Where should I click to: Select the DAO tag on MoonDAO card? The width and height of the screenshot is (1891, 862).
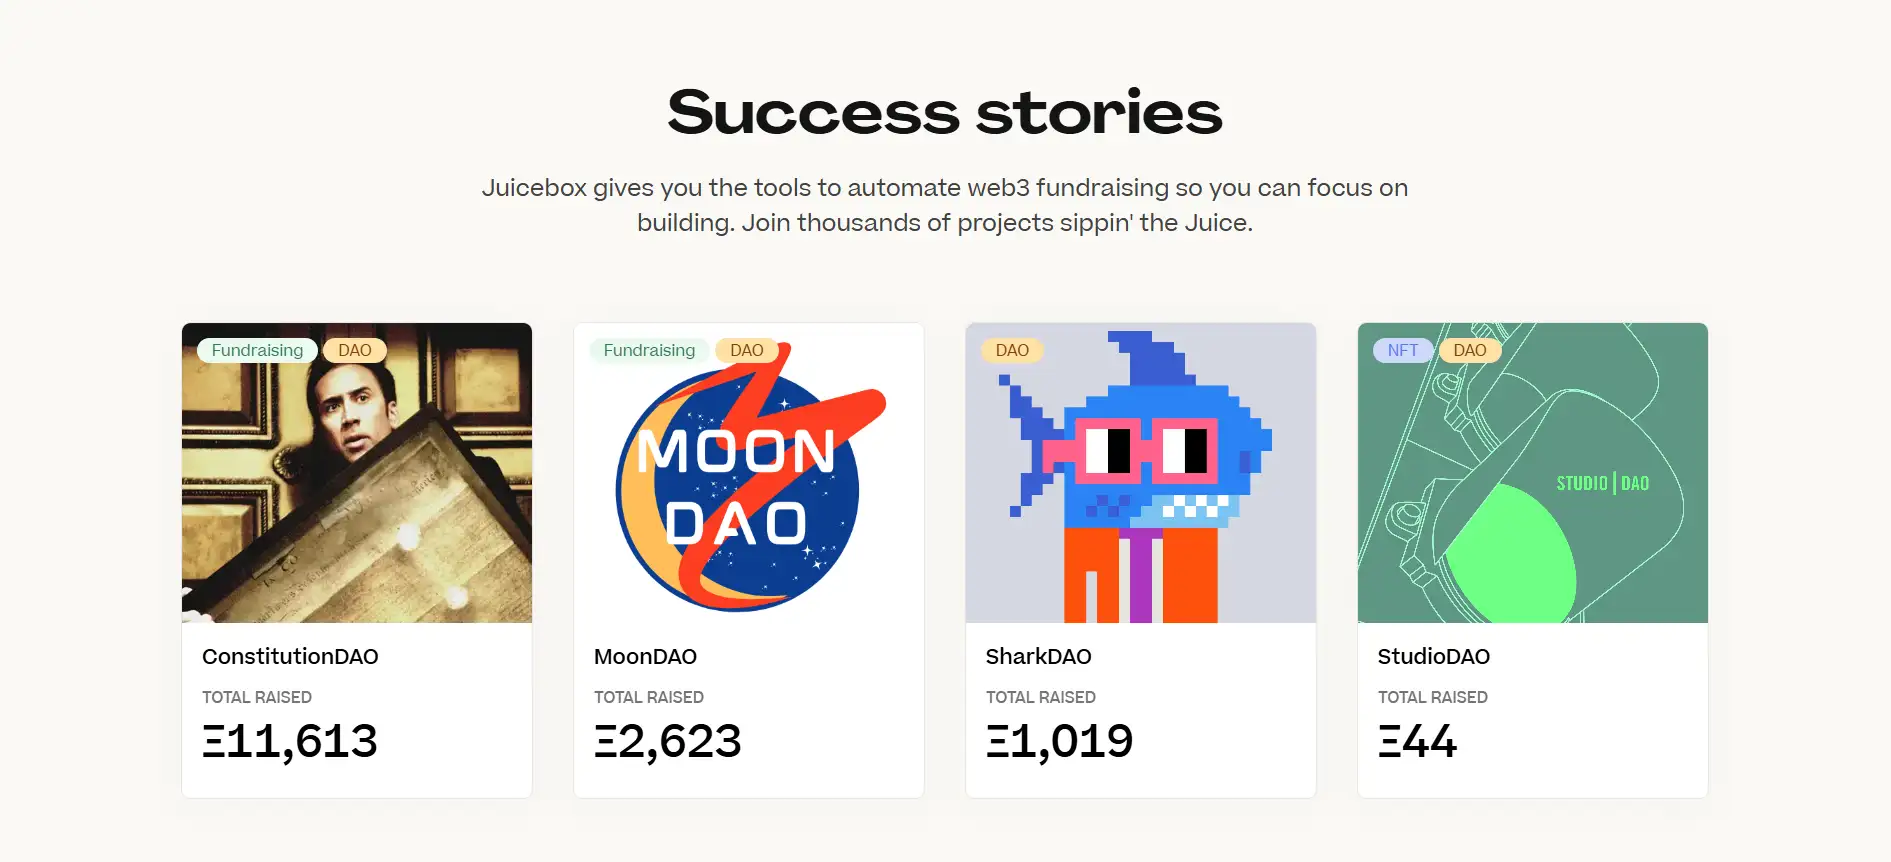coord(746,350)
